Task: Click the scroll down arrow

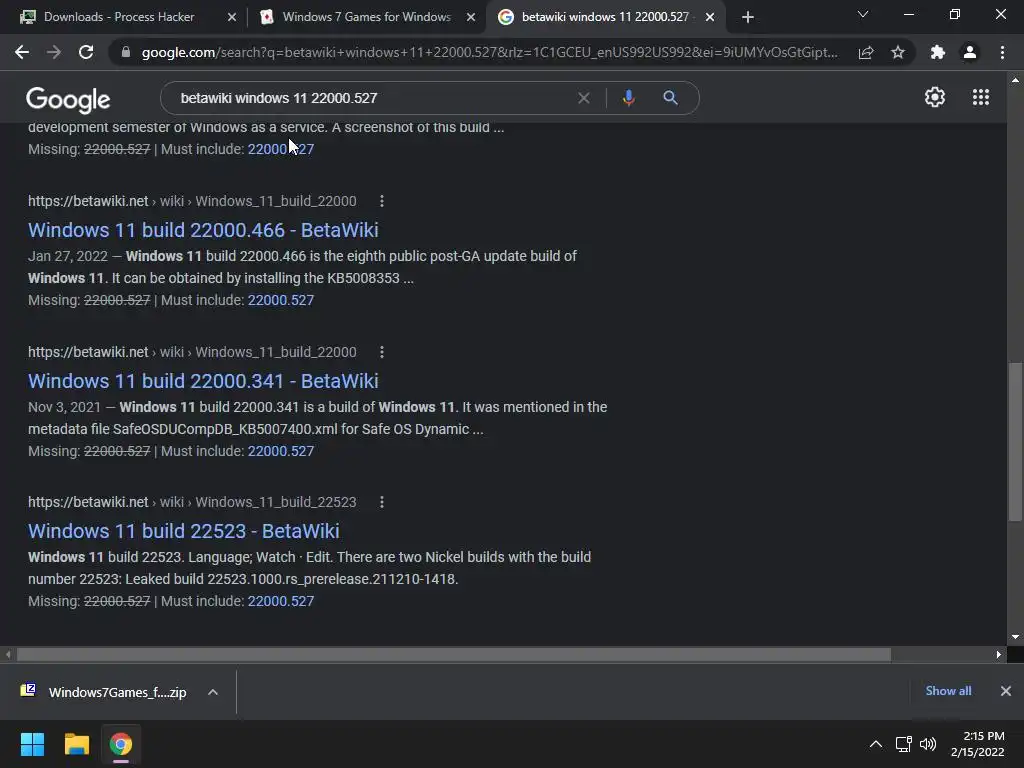Action: coord(1015,637)
